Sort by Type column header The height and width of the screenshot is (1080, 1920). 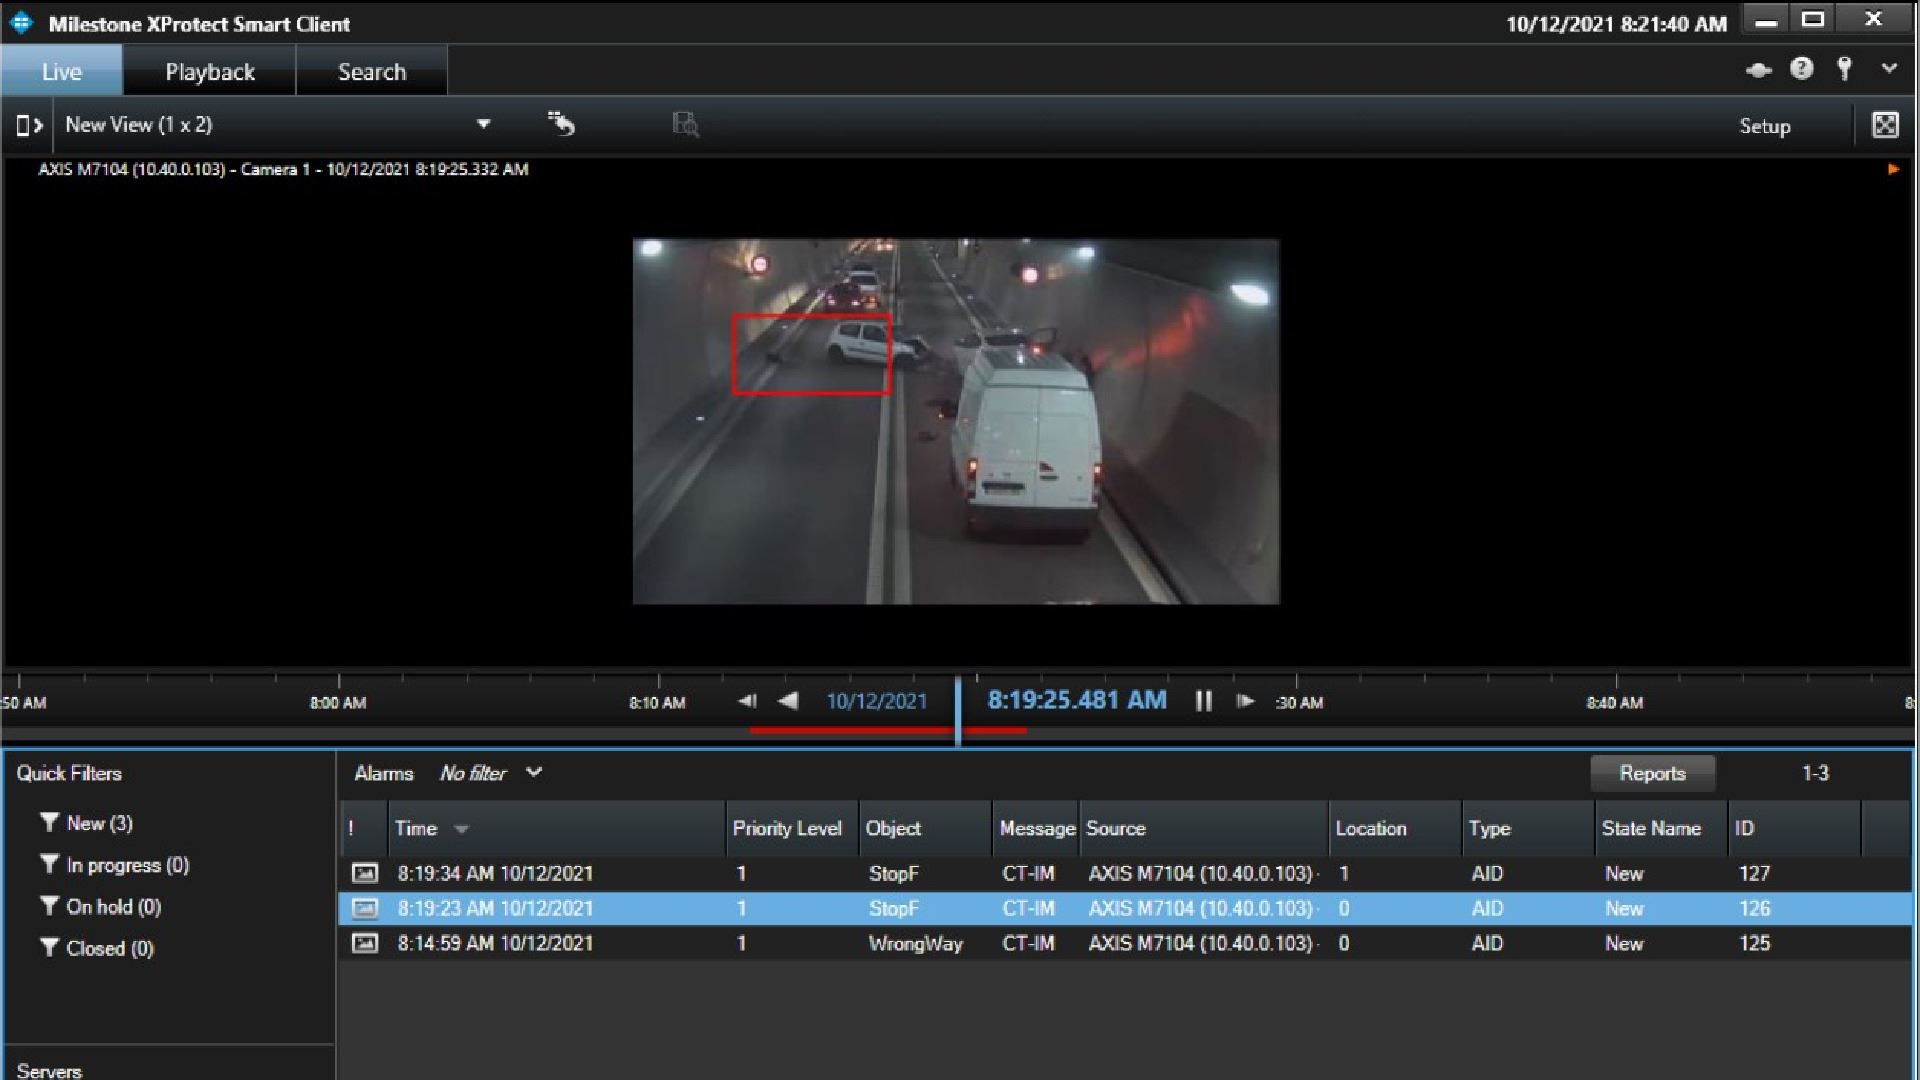[1528, 828]
